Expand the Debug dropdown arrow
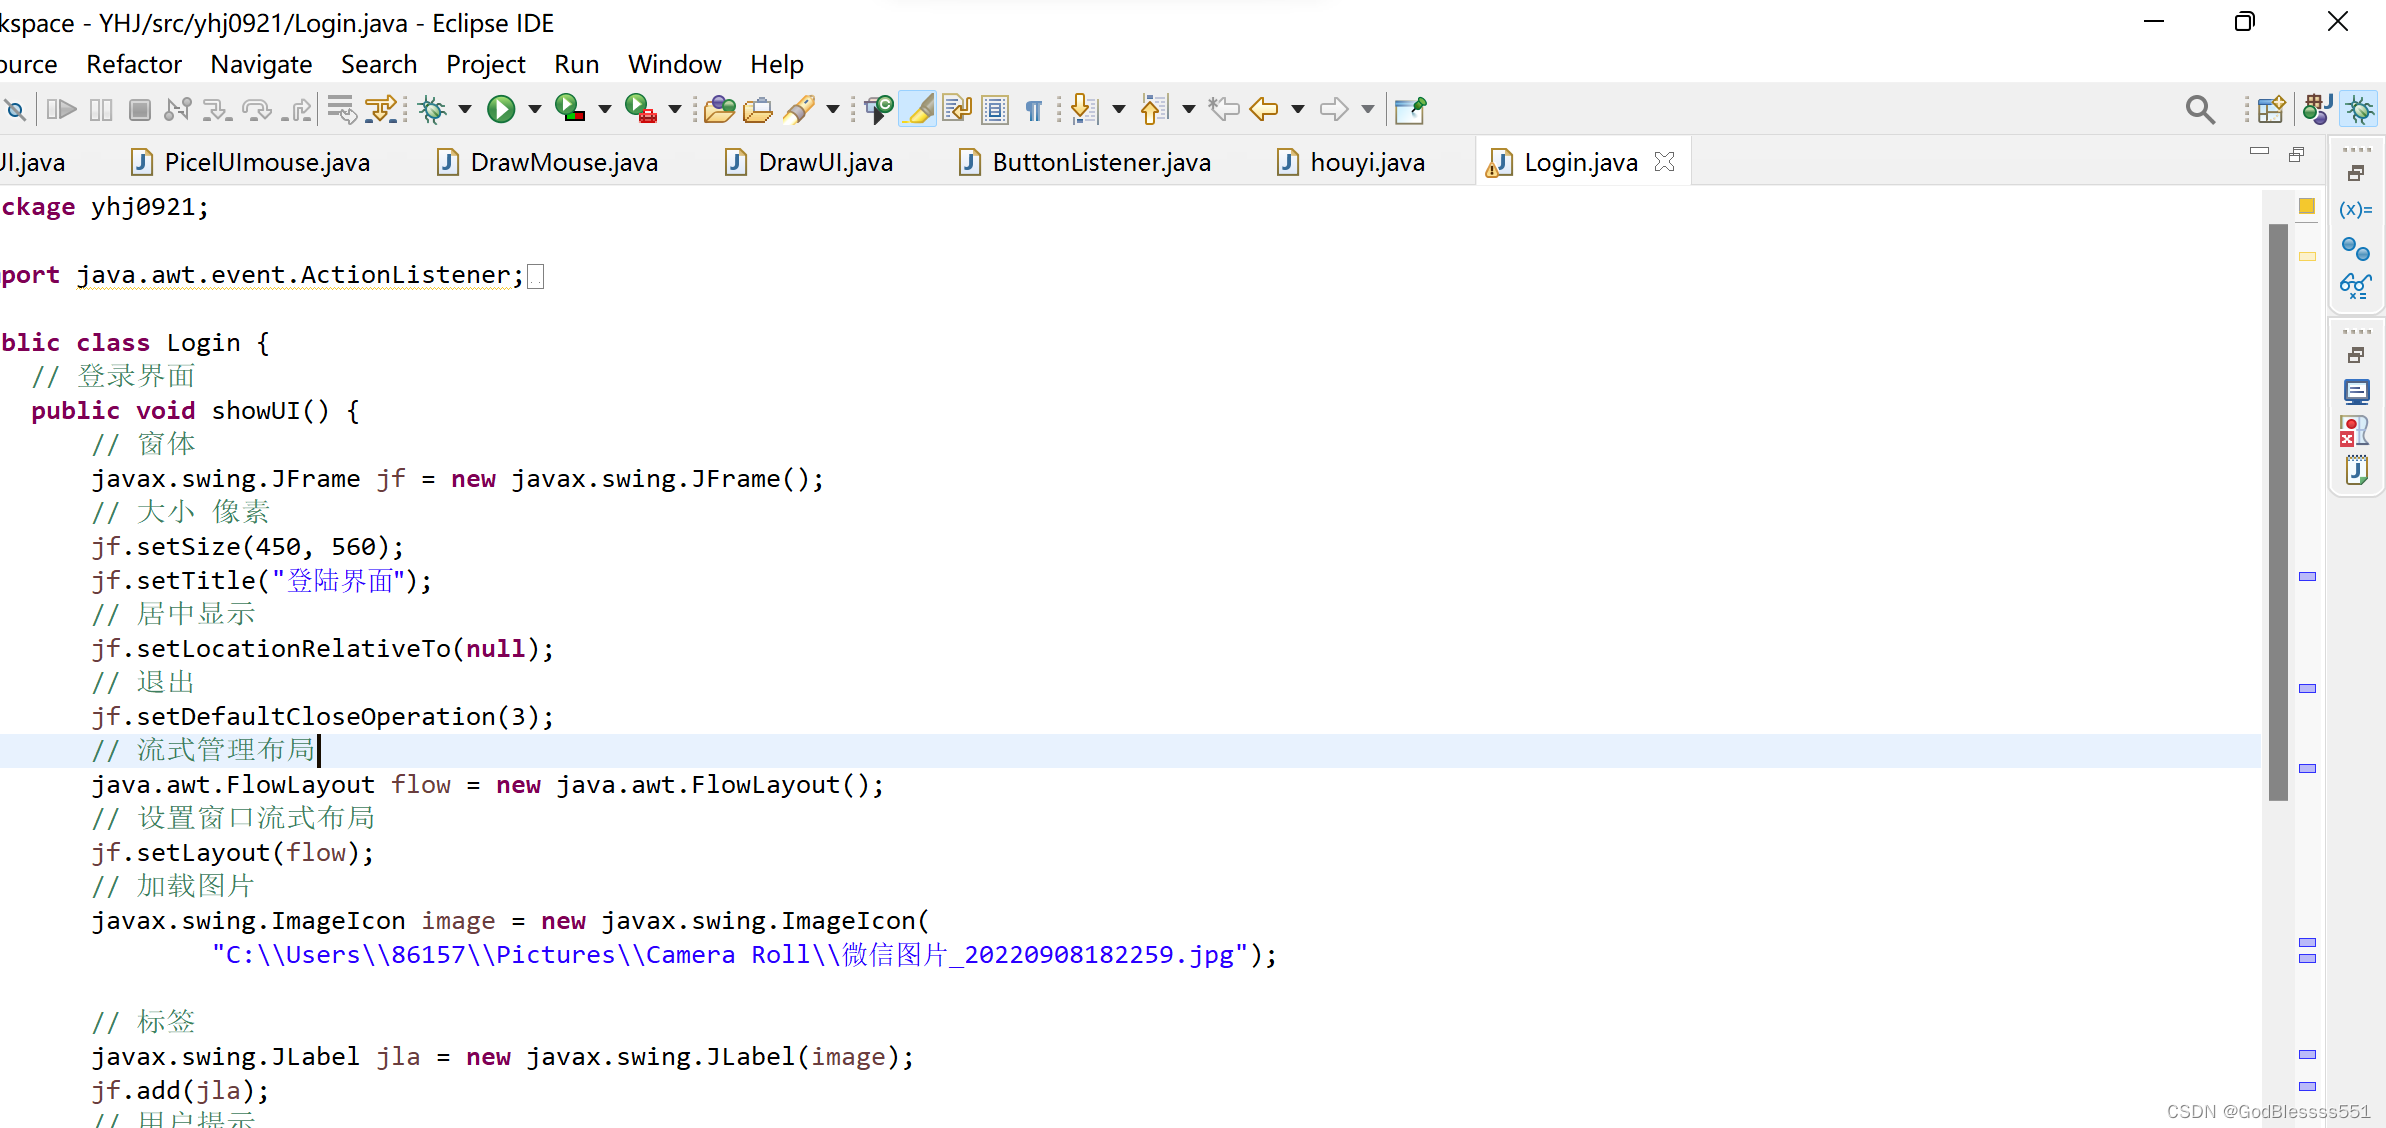 point(465,109)
